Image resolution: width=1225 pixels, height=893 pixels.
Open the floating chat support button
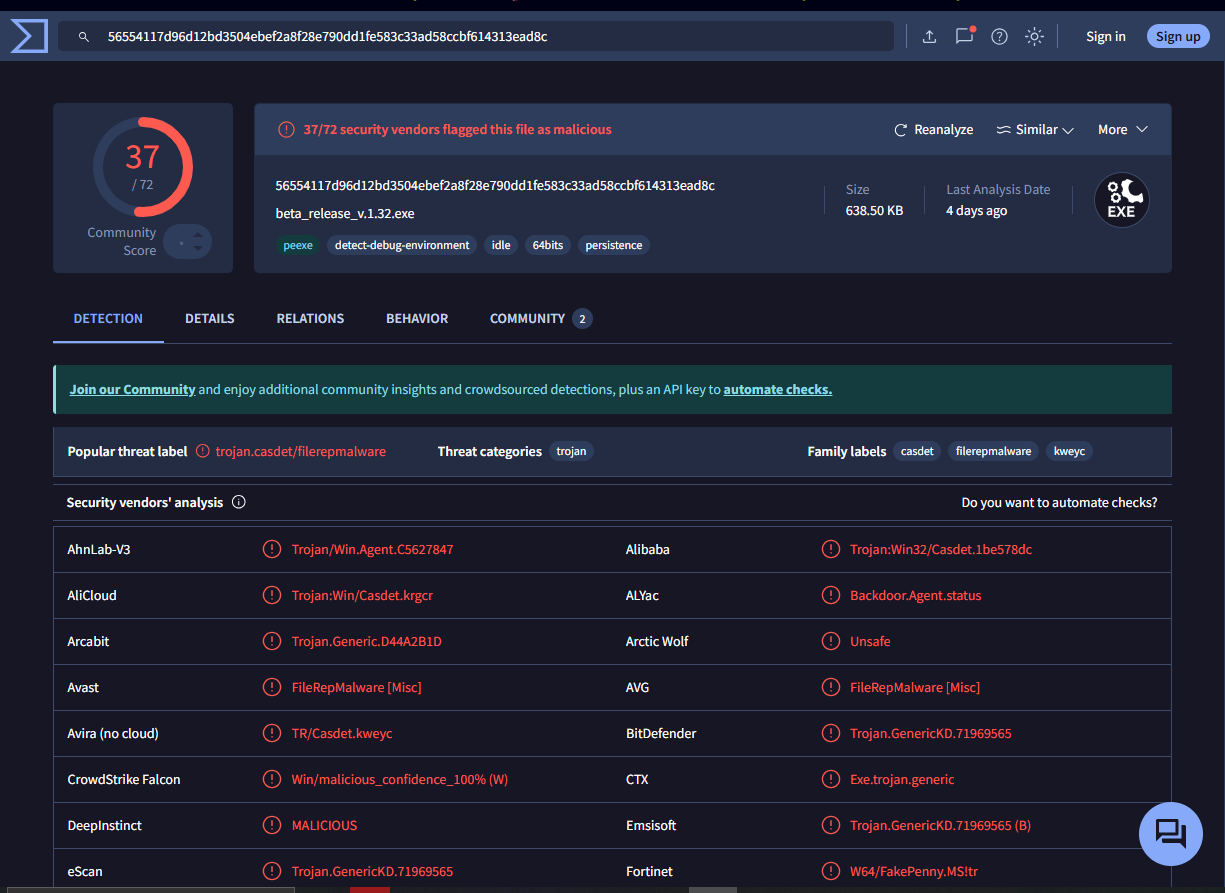pyautogui.click(x=1171, y=833)
